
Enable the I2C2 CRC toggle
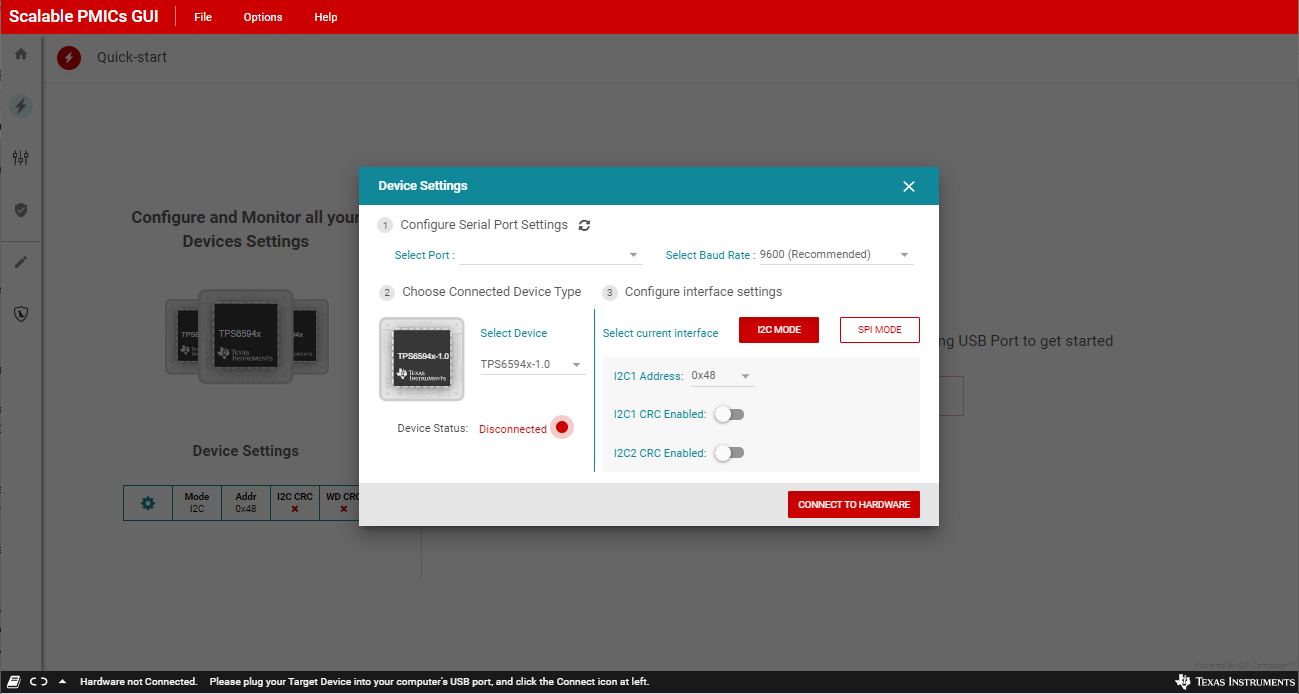tap(729, 453)
